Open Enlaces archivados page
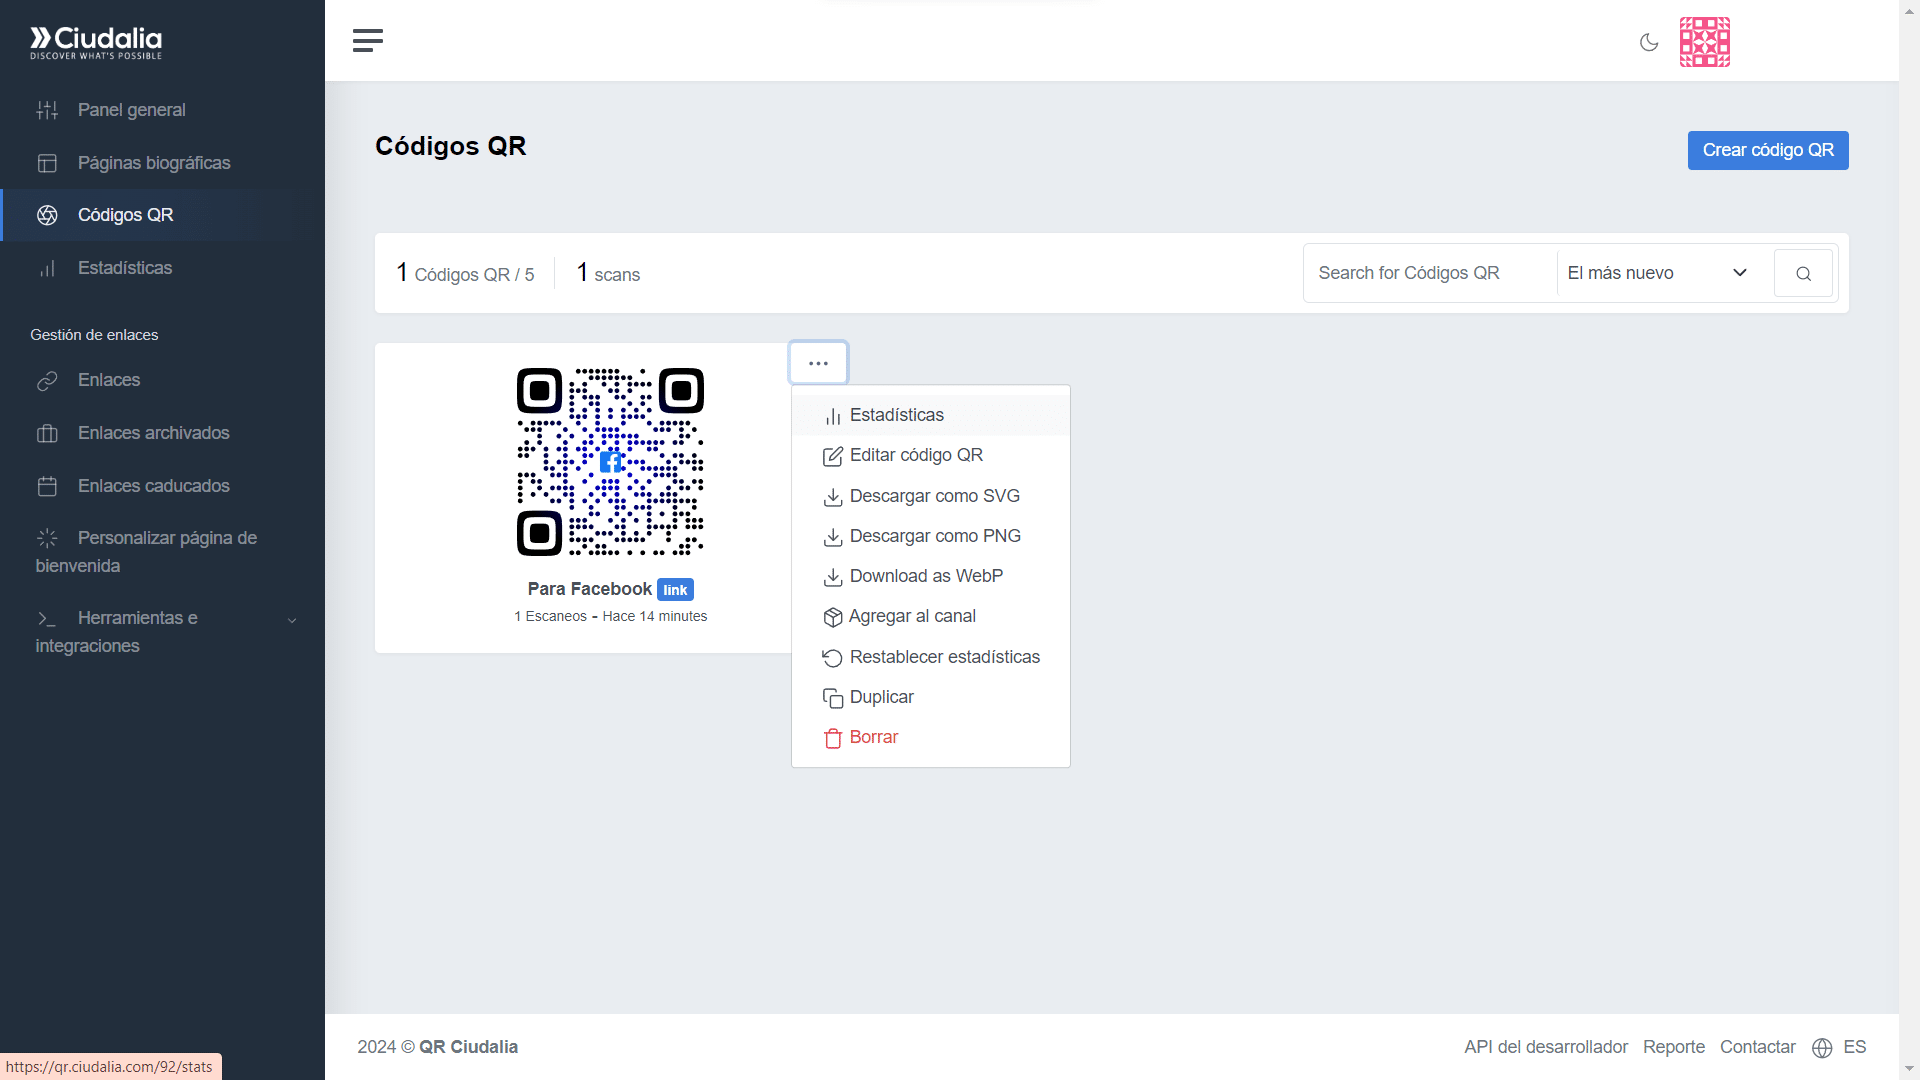Screen dimensions: 1920x1080 153,433
